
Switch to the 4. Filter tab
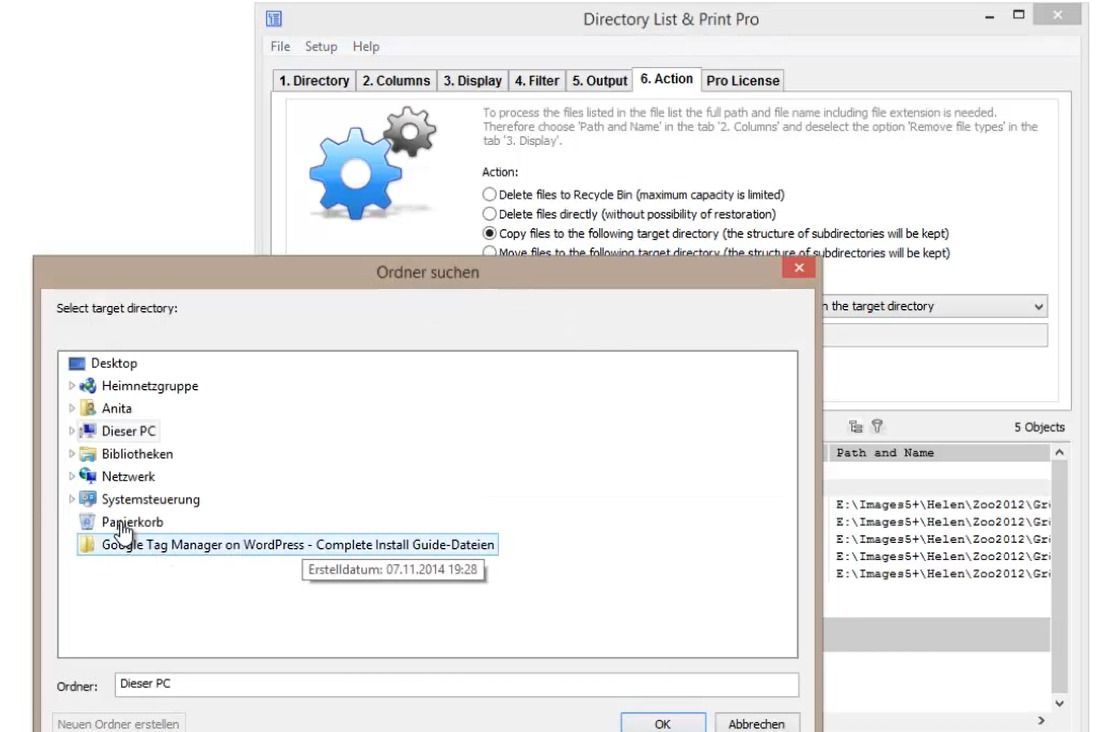coord(537,81)
